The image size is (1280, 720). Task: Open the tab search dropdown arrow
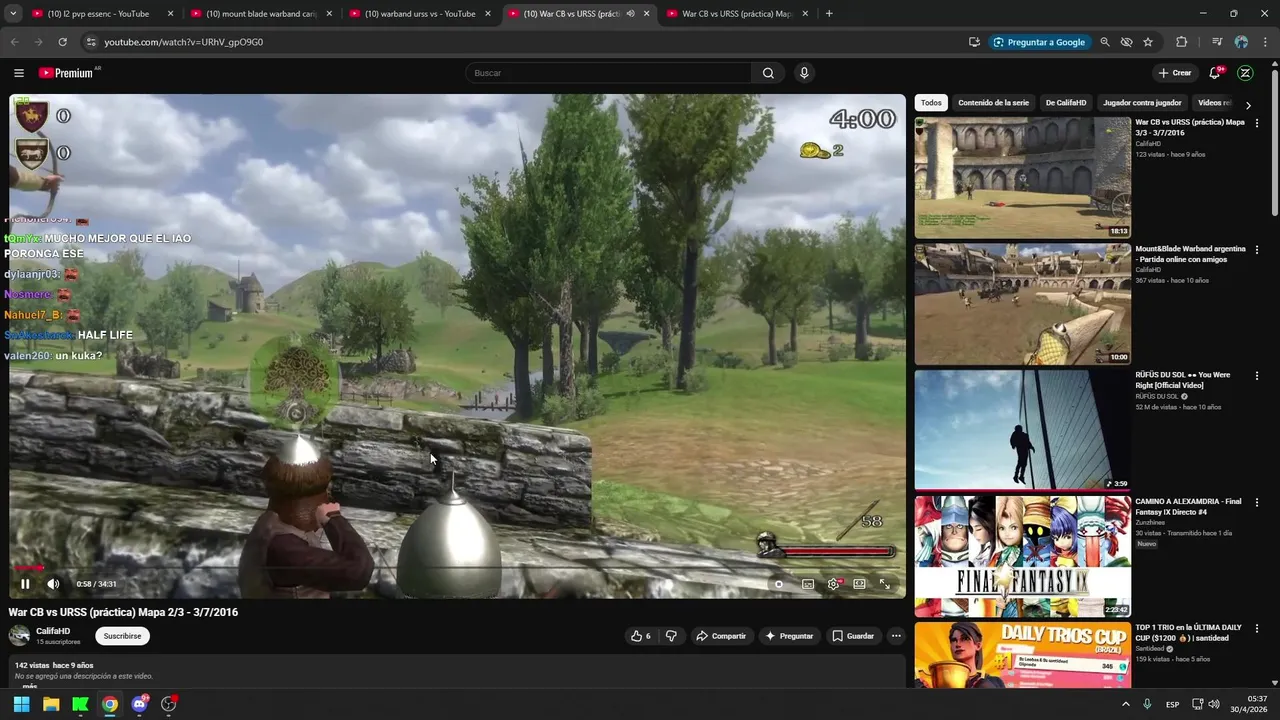pos(13,14)
